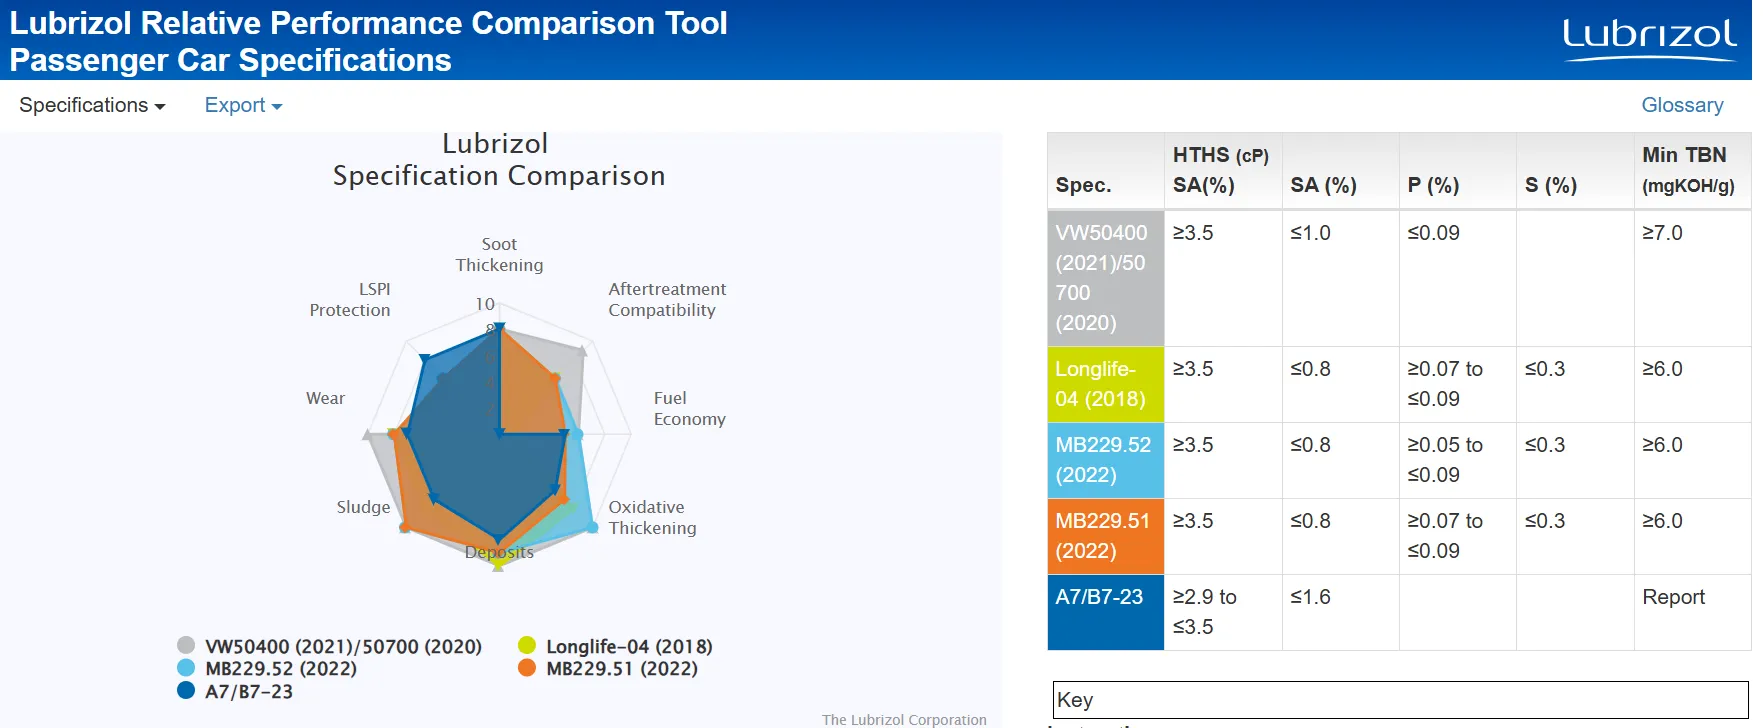Click the light blue data point near Oxidative Thickening
The image size is (1763, 728).
[x=591, y=527]
